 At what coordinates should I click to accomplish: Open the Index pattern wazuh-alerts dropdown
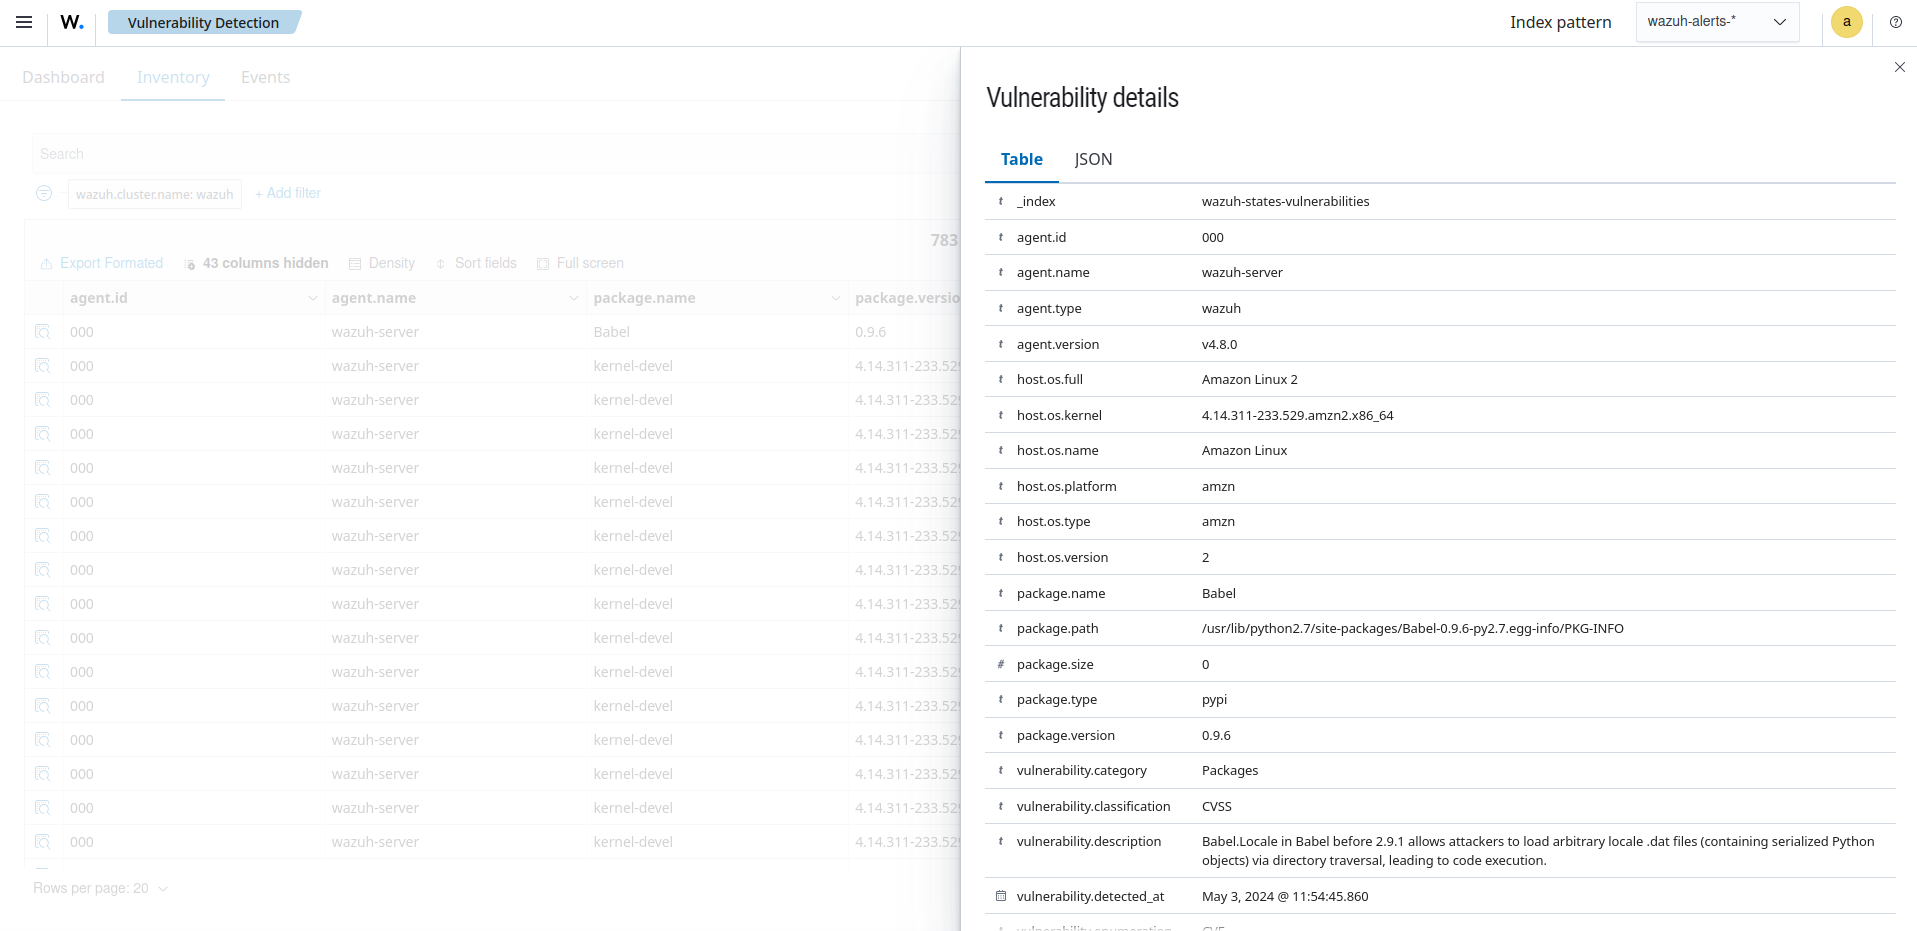(1716, 22)
